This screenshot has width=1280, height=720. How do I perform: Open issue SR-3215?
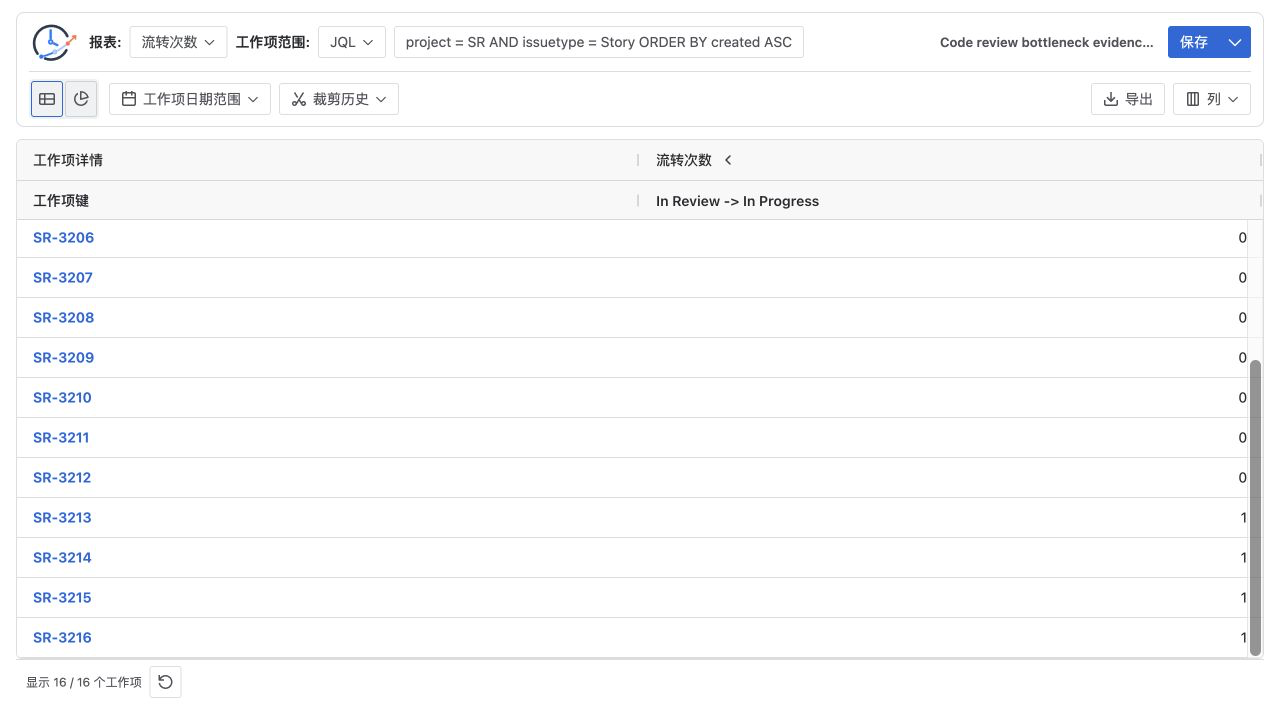[62, 598]
